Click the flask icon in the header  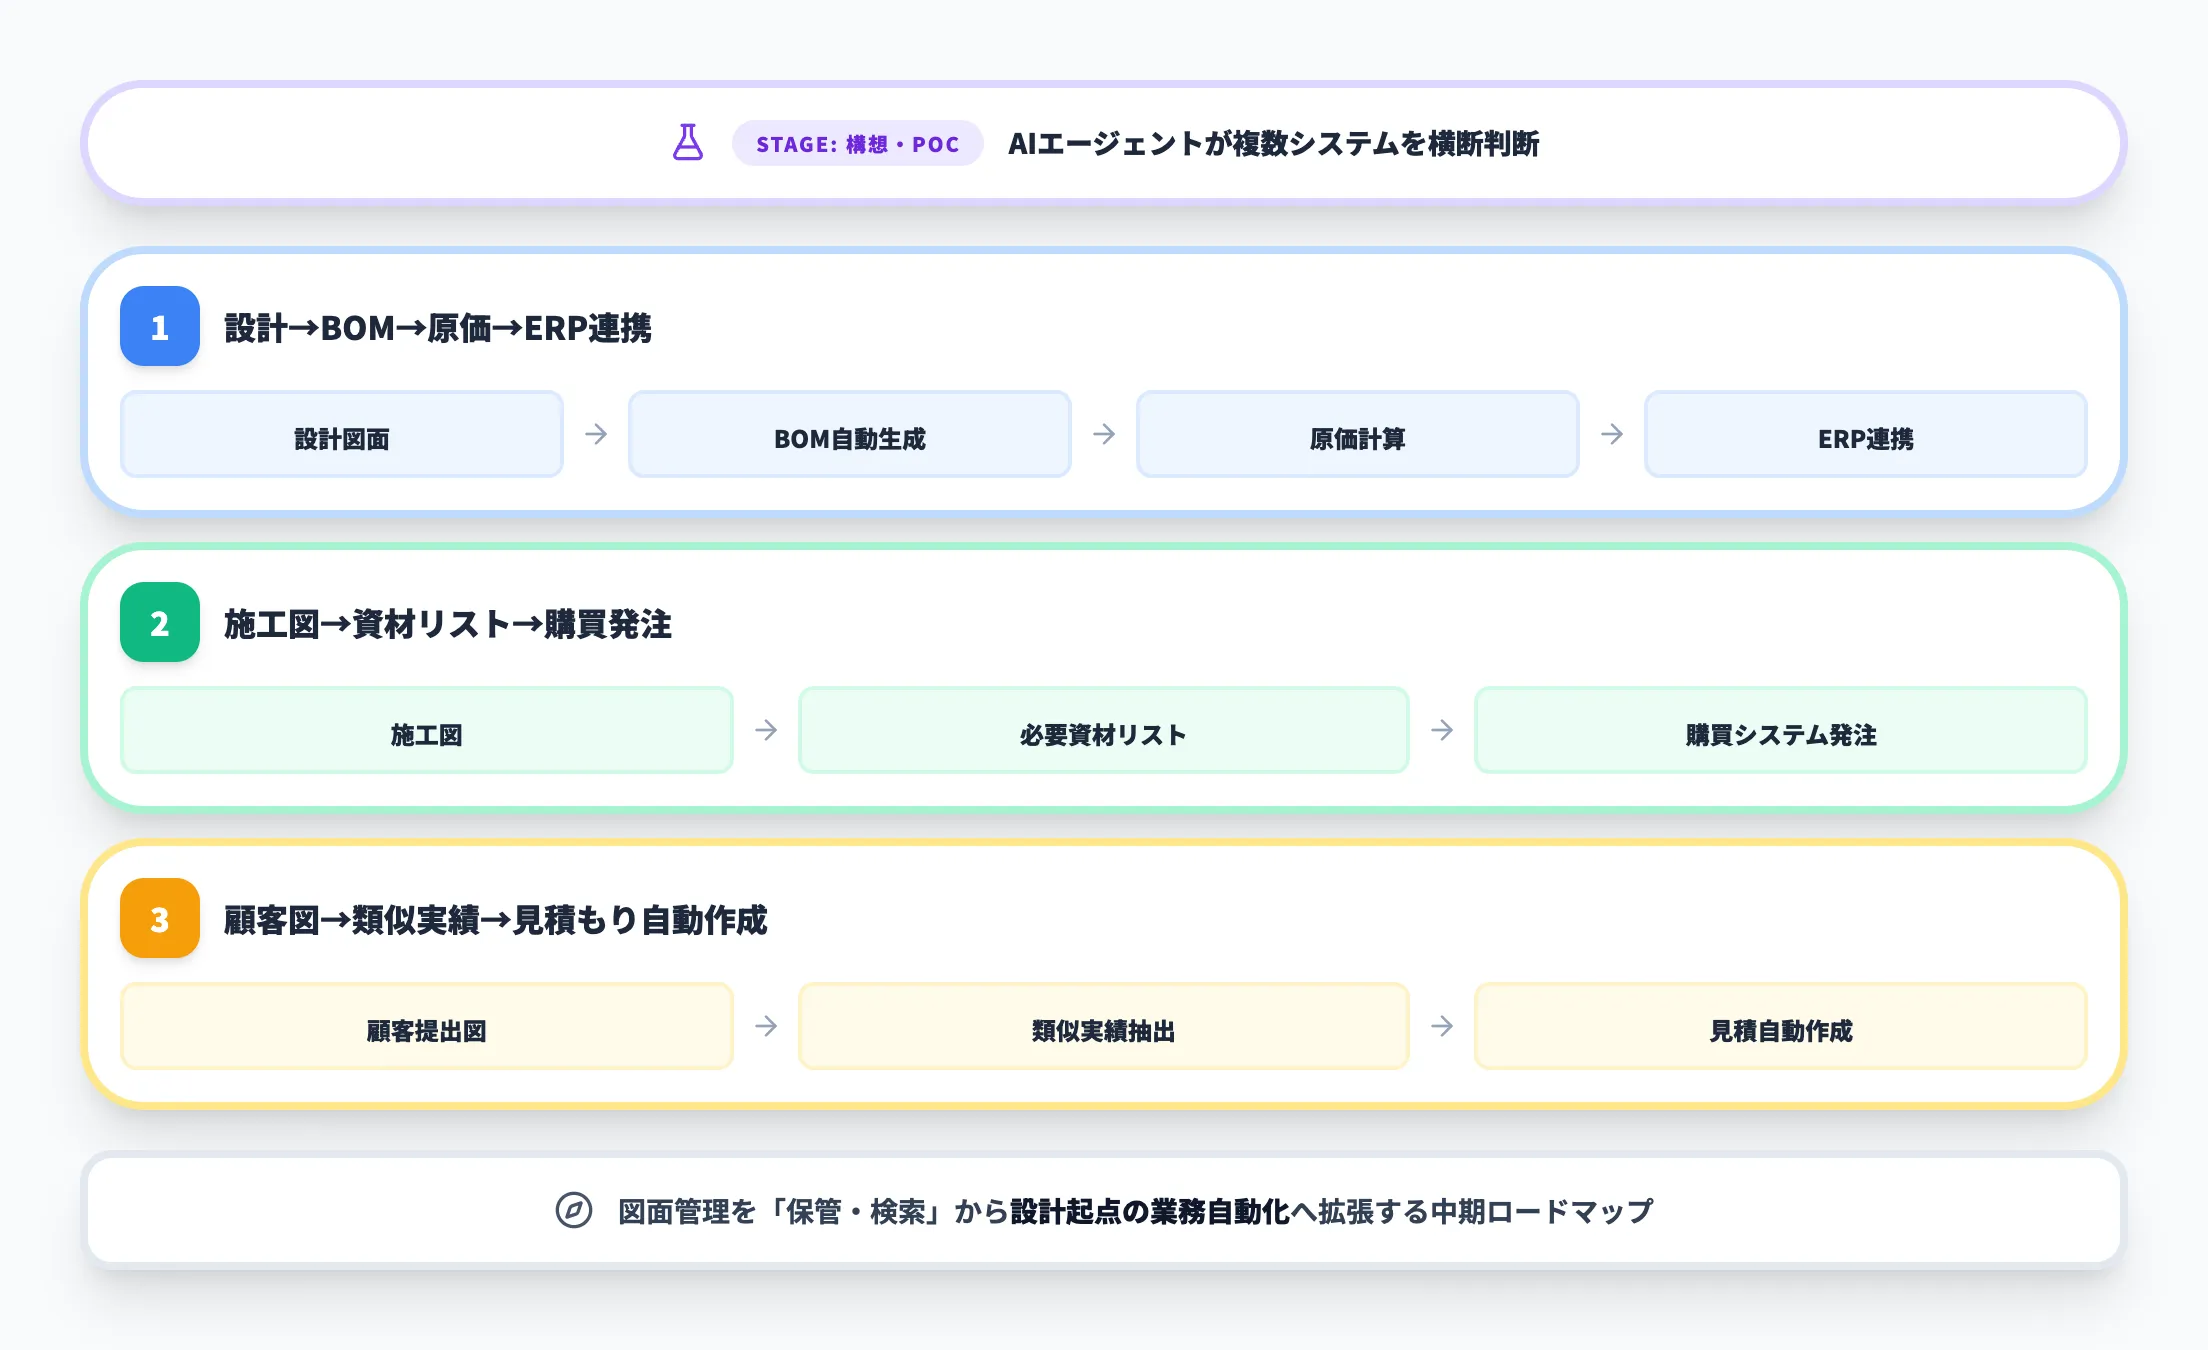[688, 143]
